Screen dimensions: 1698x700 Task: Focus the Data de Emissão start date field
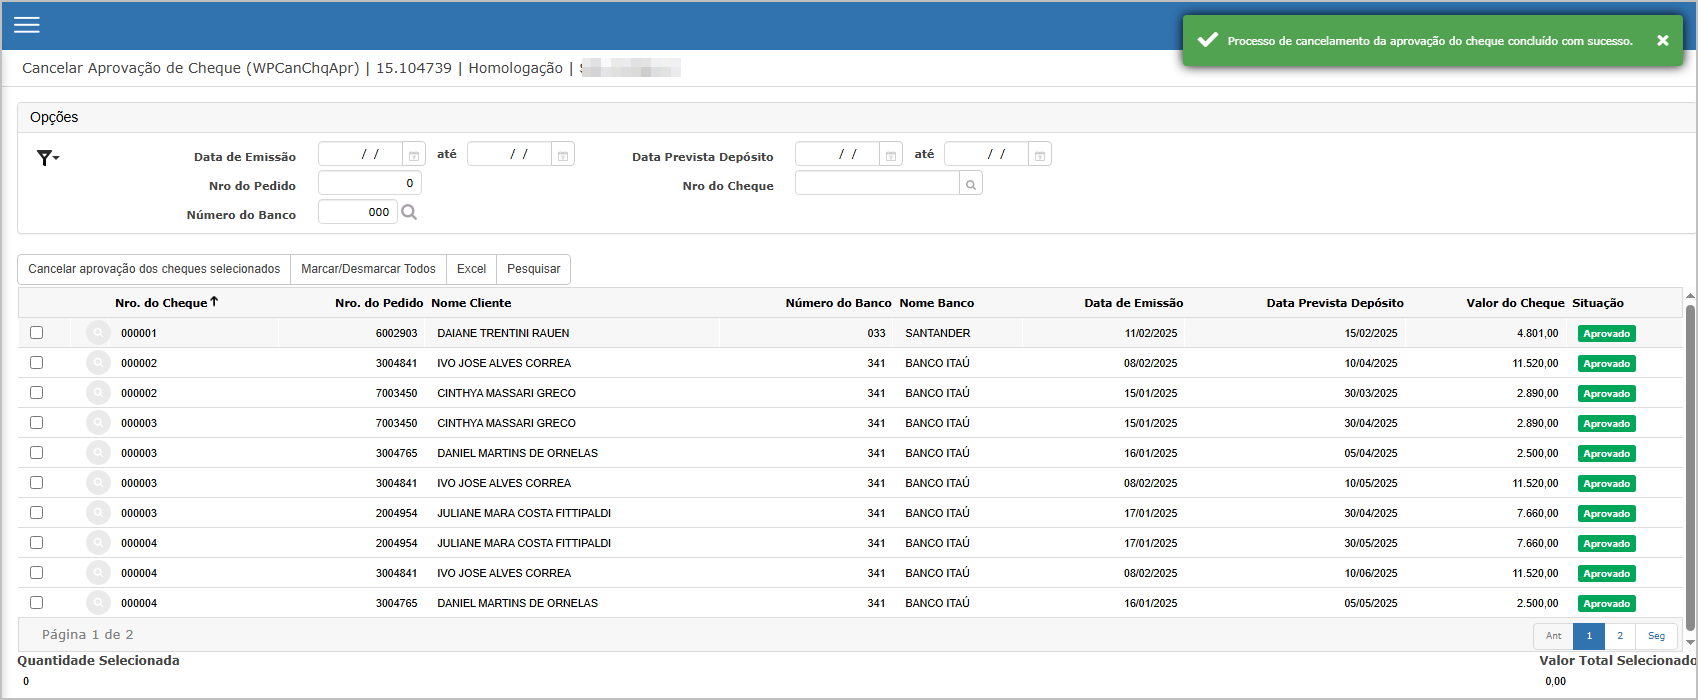coord(361,155)
